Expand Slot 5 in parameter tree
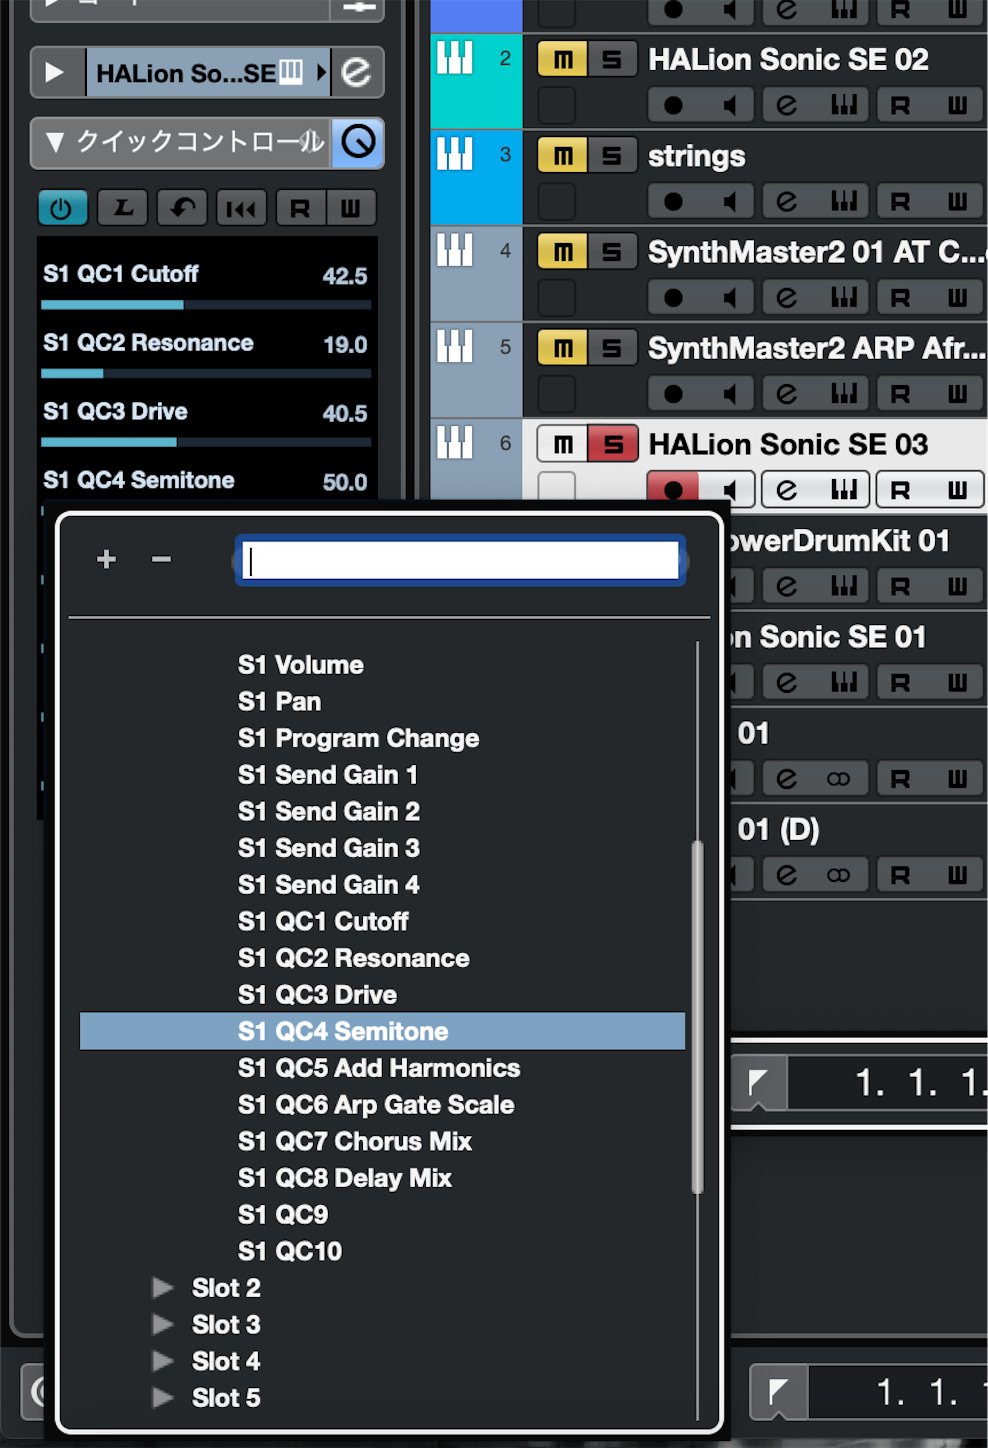The image size is (988, 1448). coord(163,1398)
